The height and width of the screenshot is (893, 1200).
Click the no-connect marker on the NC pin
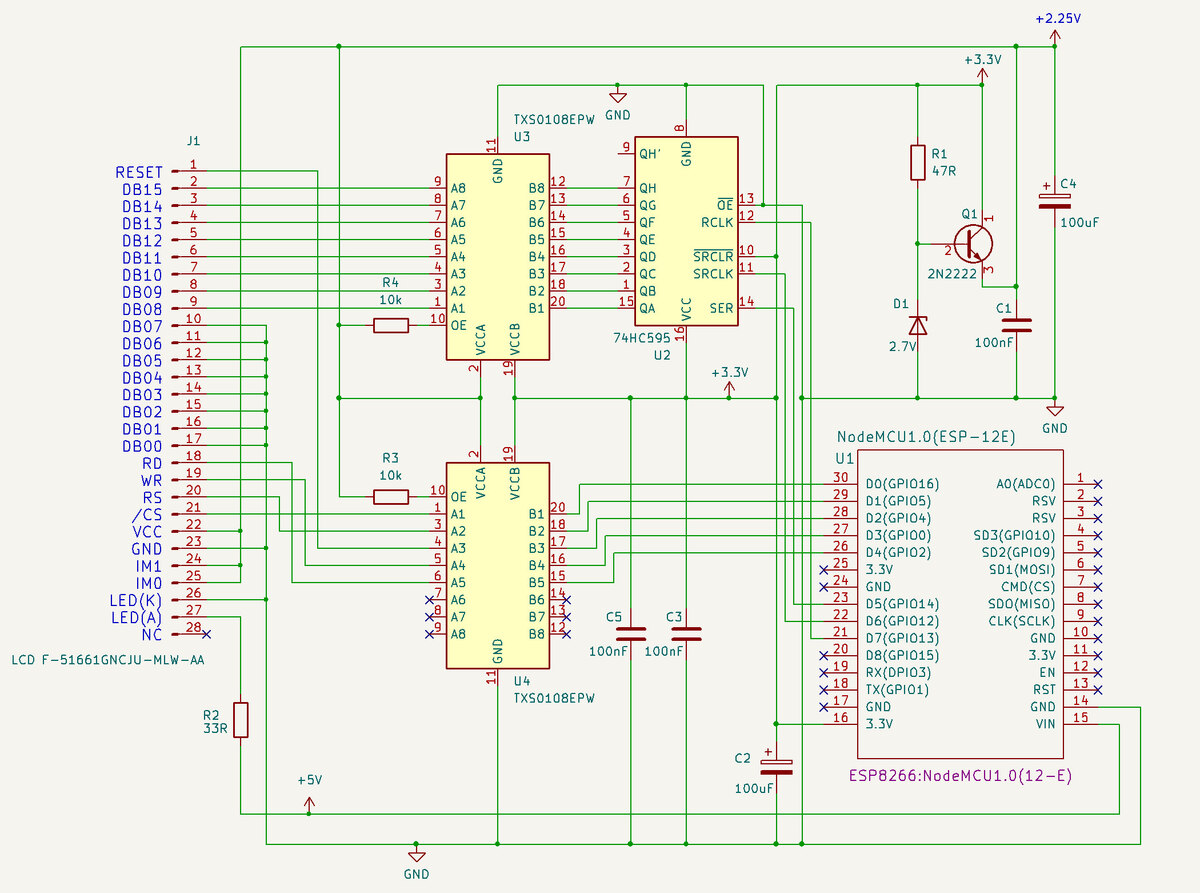206,634
